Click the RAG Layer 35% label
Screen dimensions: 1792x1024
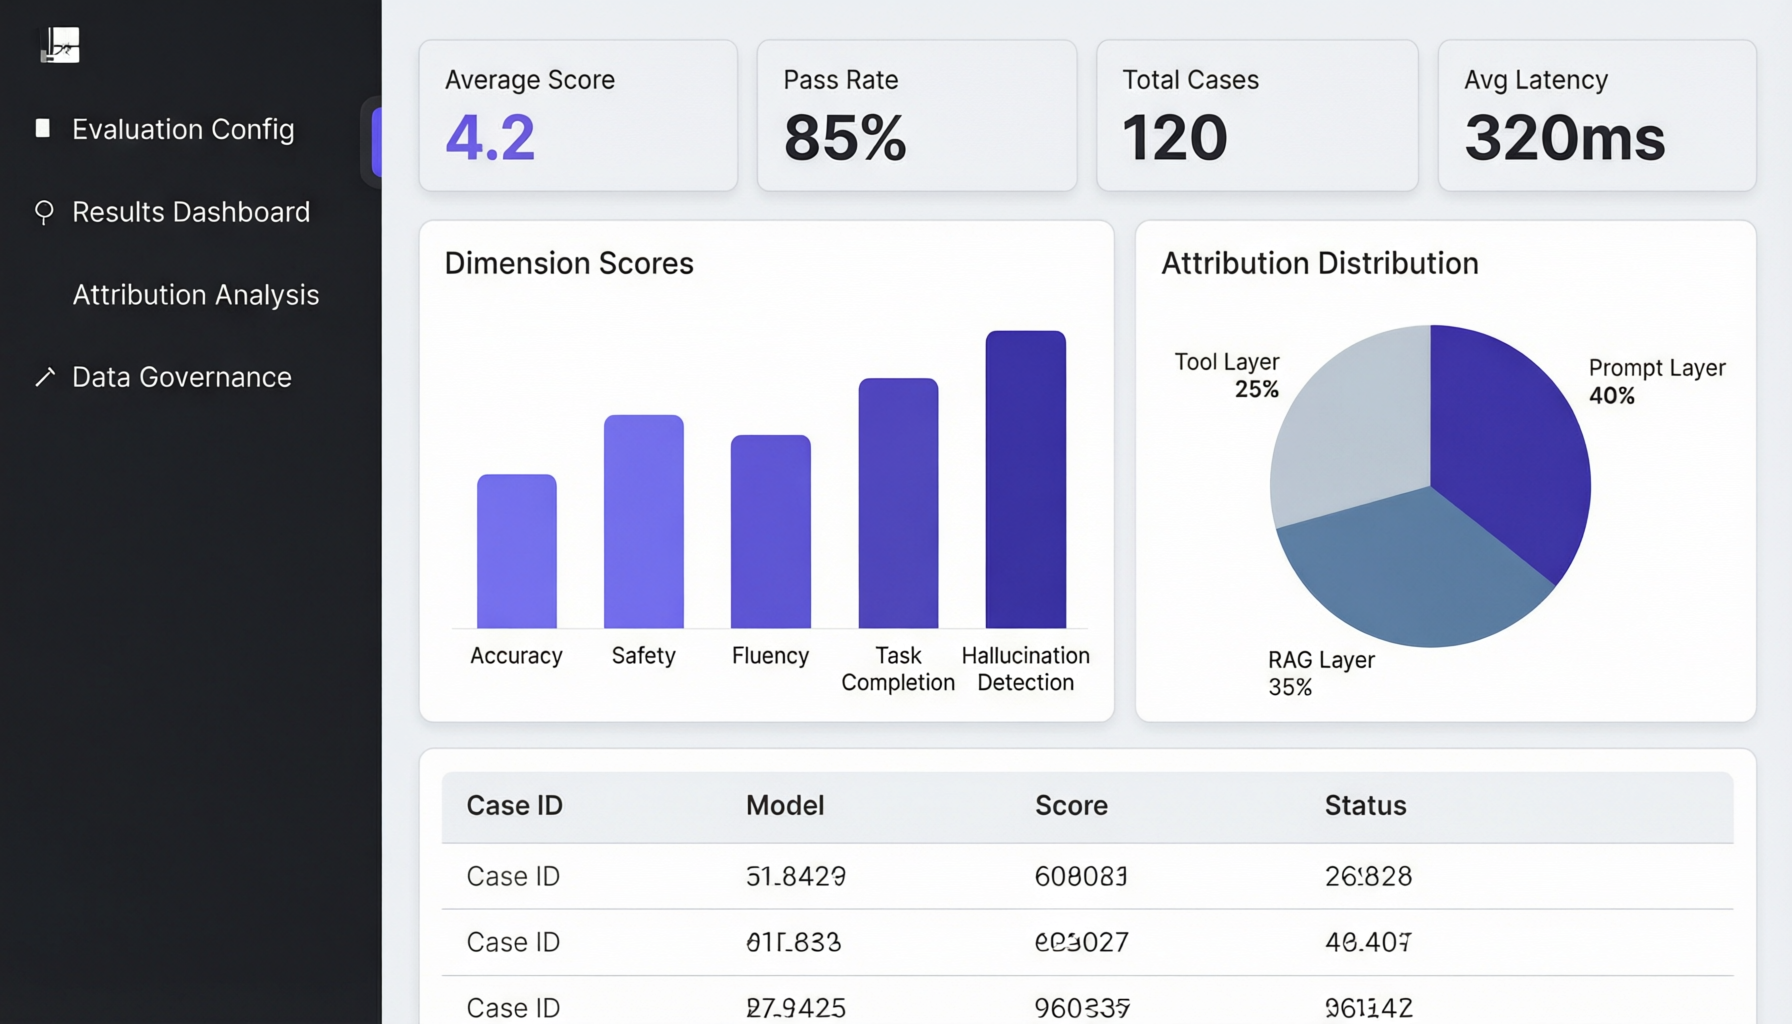1321,673
